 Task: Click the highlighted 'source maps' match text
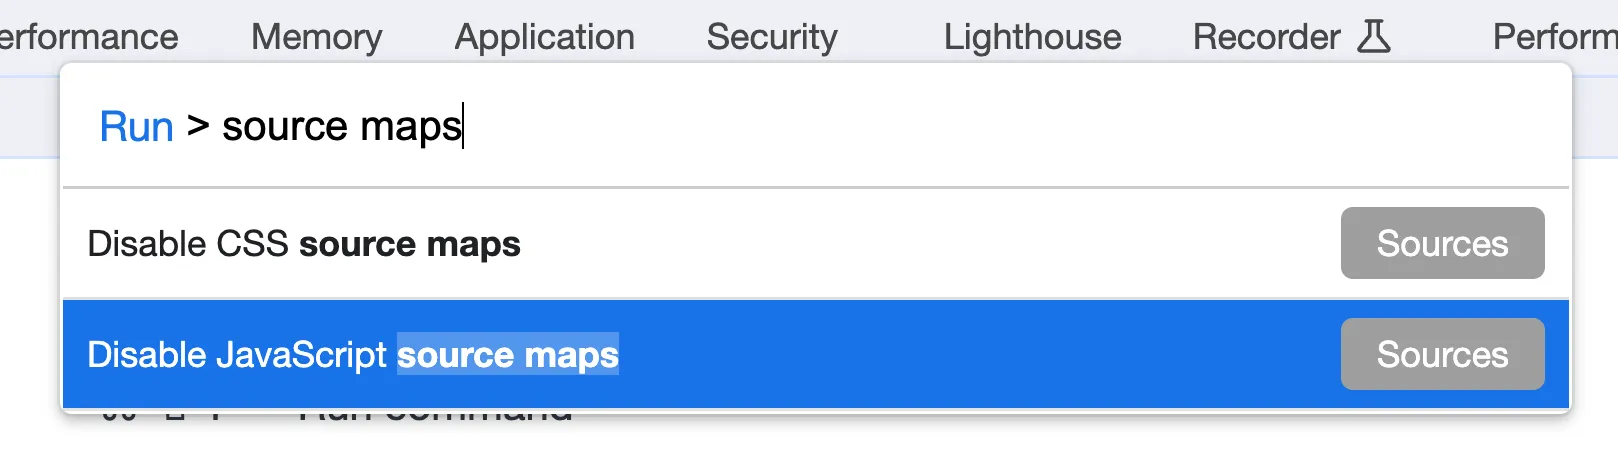(x=508, y=355)
